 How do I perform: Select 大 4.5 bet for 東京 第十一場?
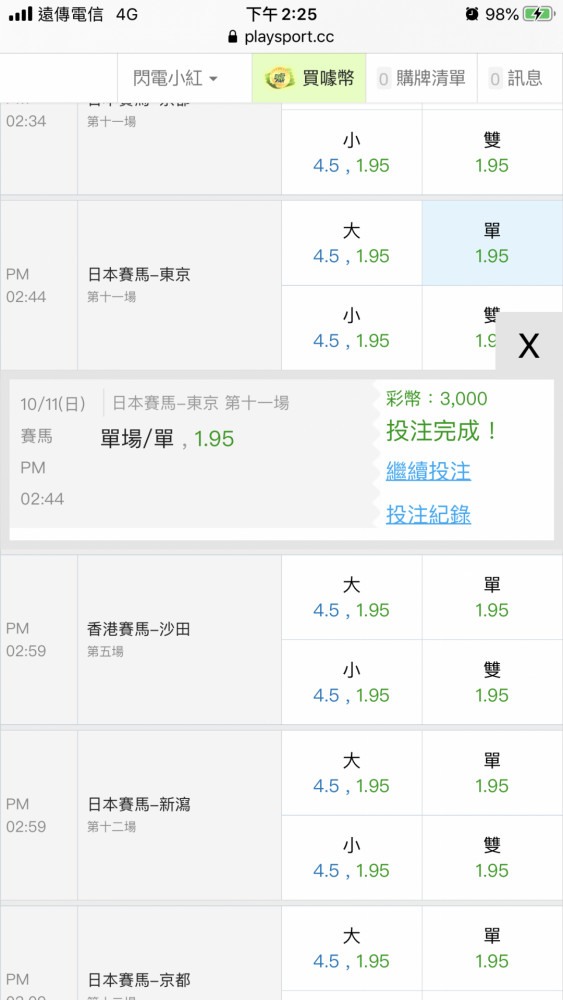(x=352, y=243)
